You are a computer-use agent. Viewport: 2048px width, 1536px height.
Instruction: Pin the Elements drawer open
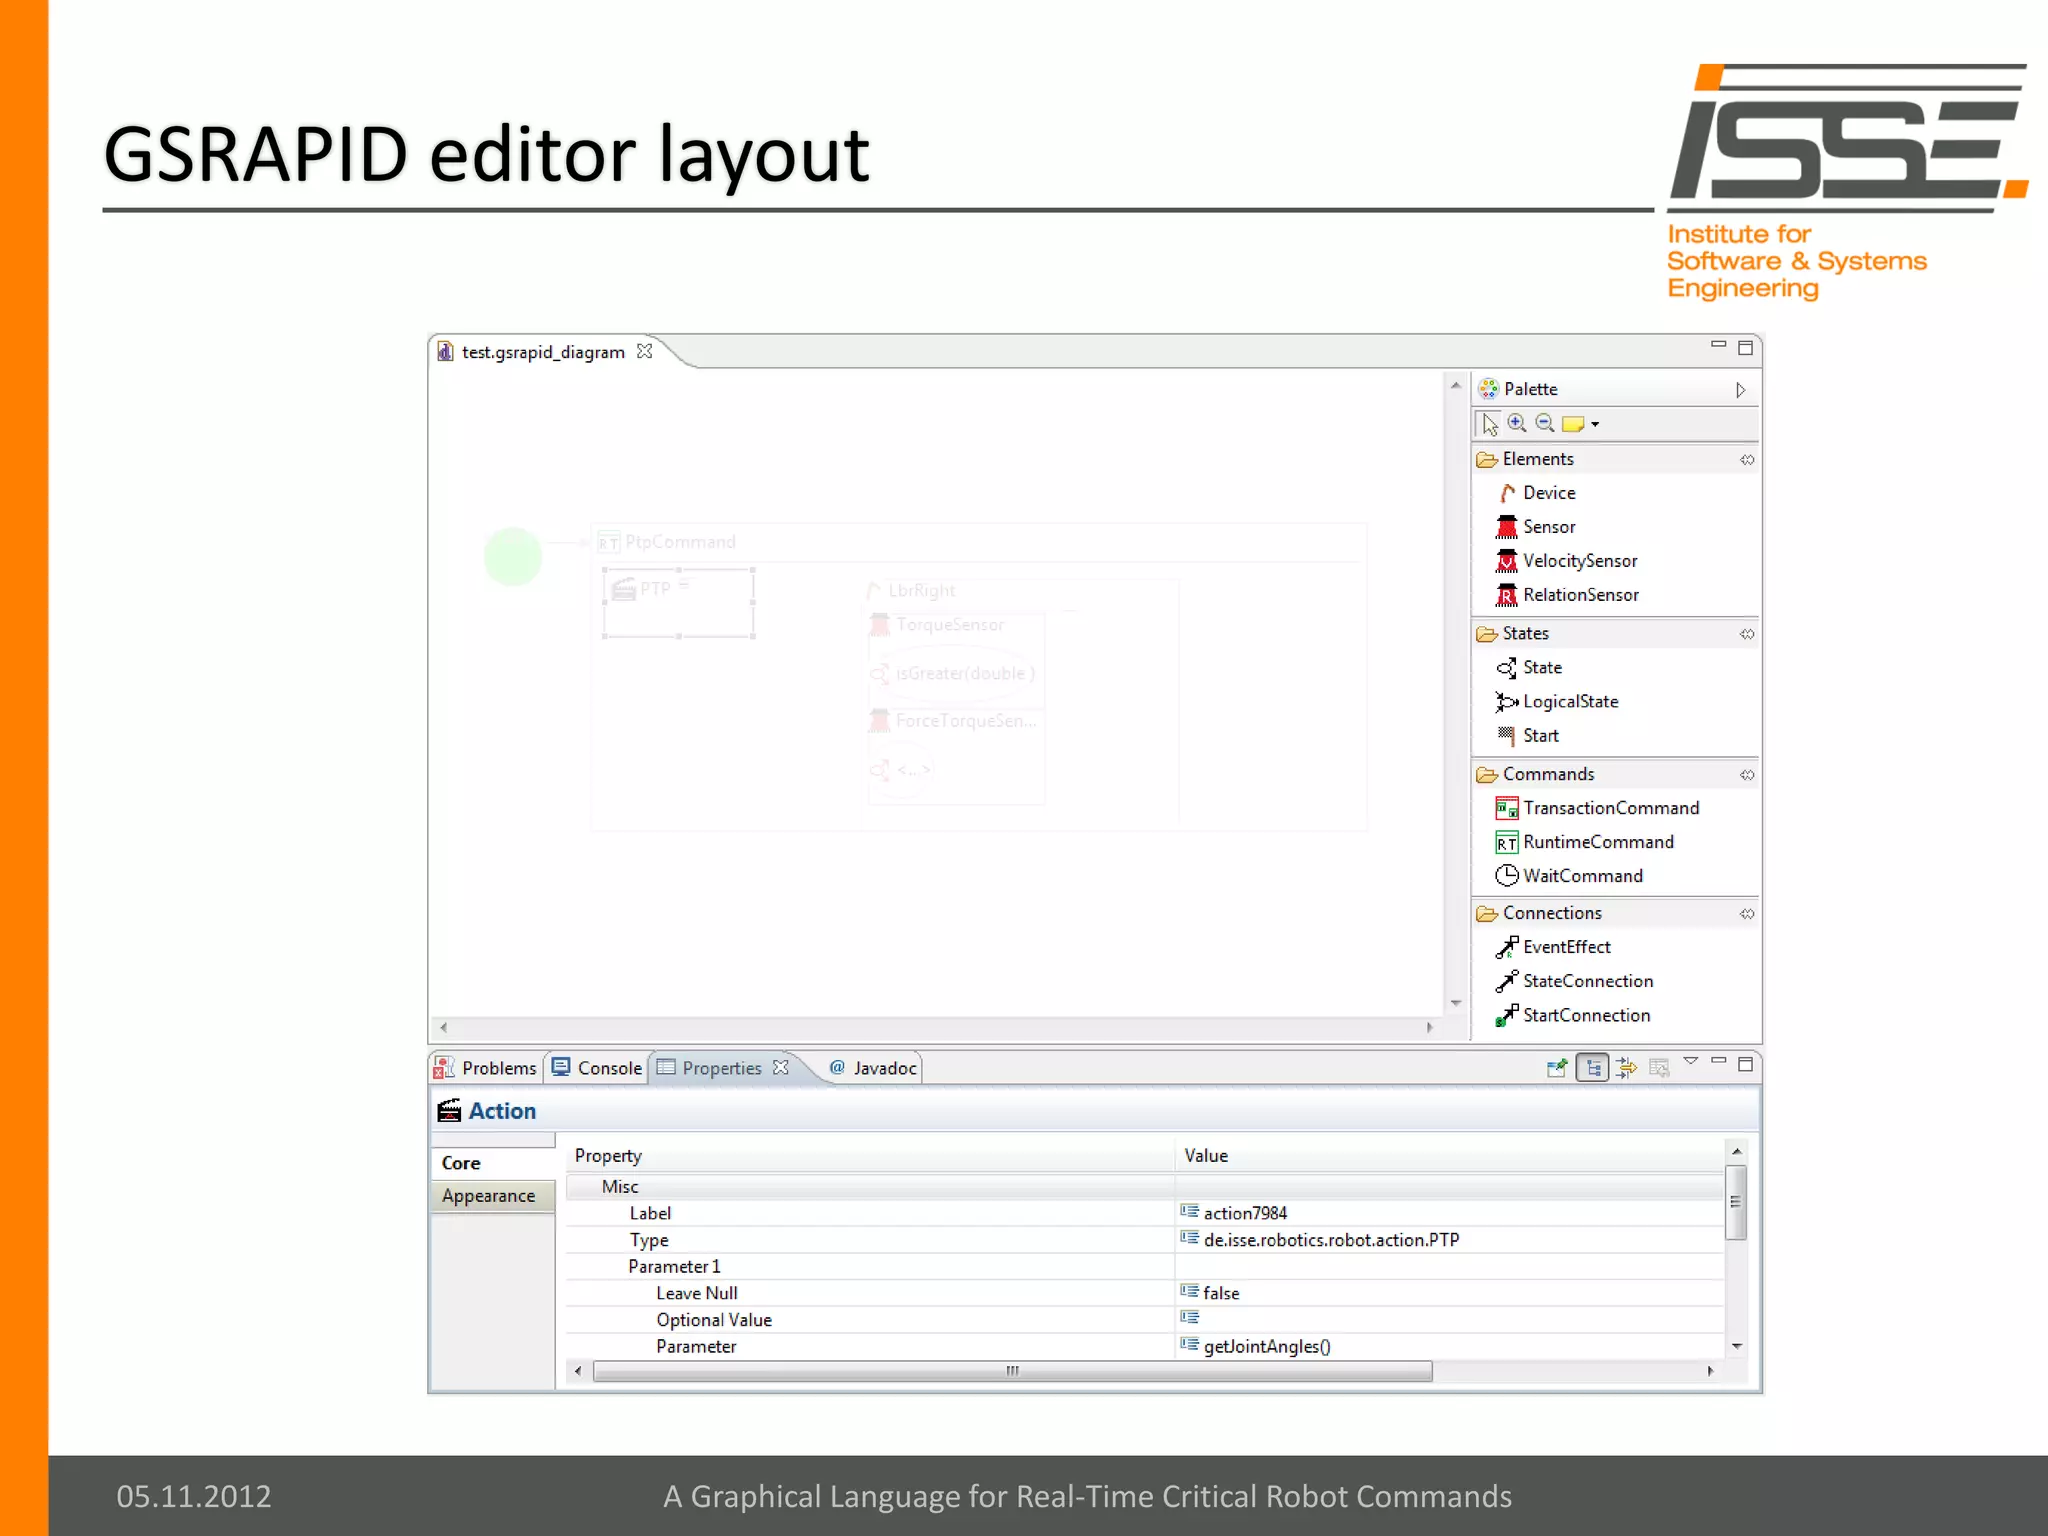pos(1747,460)
